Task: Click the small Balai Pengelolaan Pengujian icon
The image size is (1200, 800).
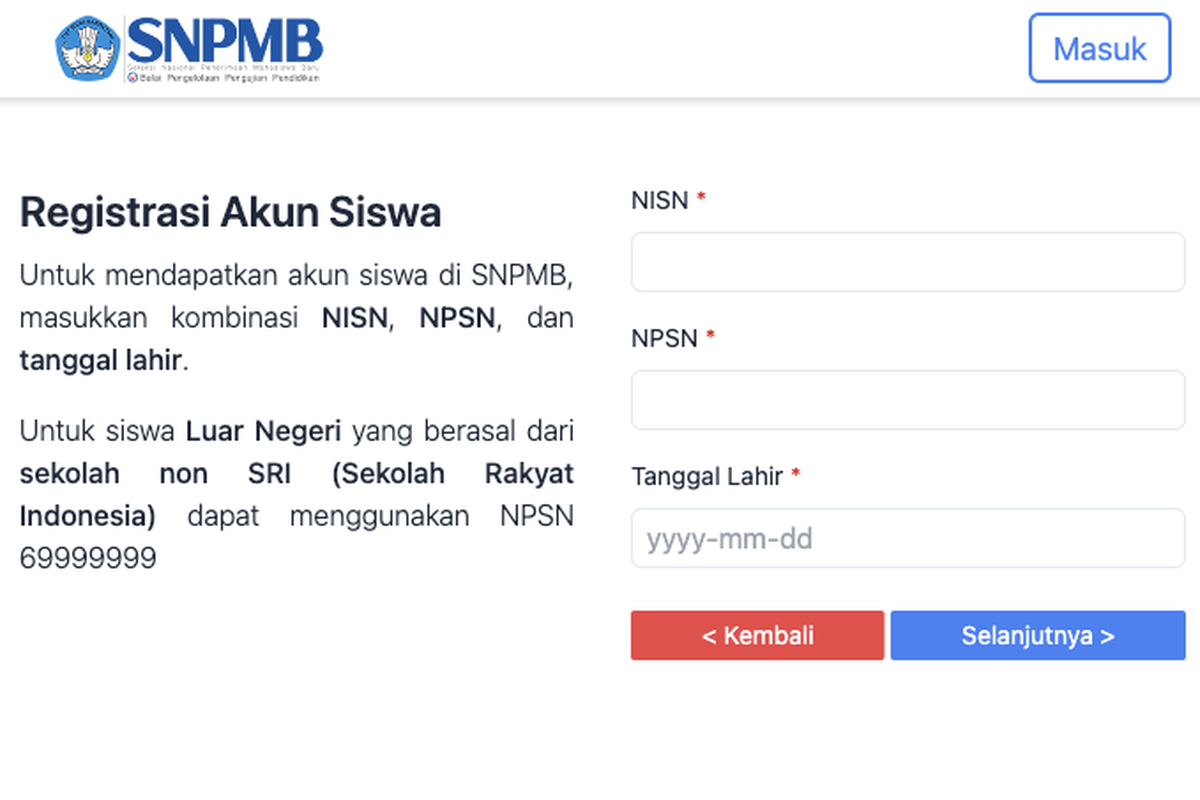Action: (131, 77)
